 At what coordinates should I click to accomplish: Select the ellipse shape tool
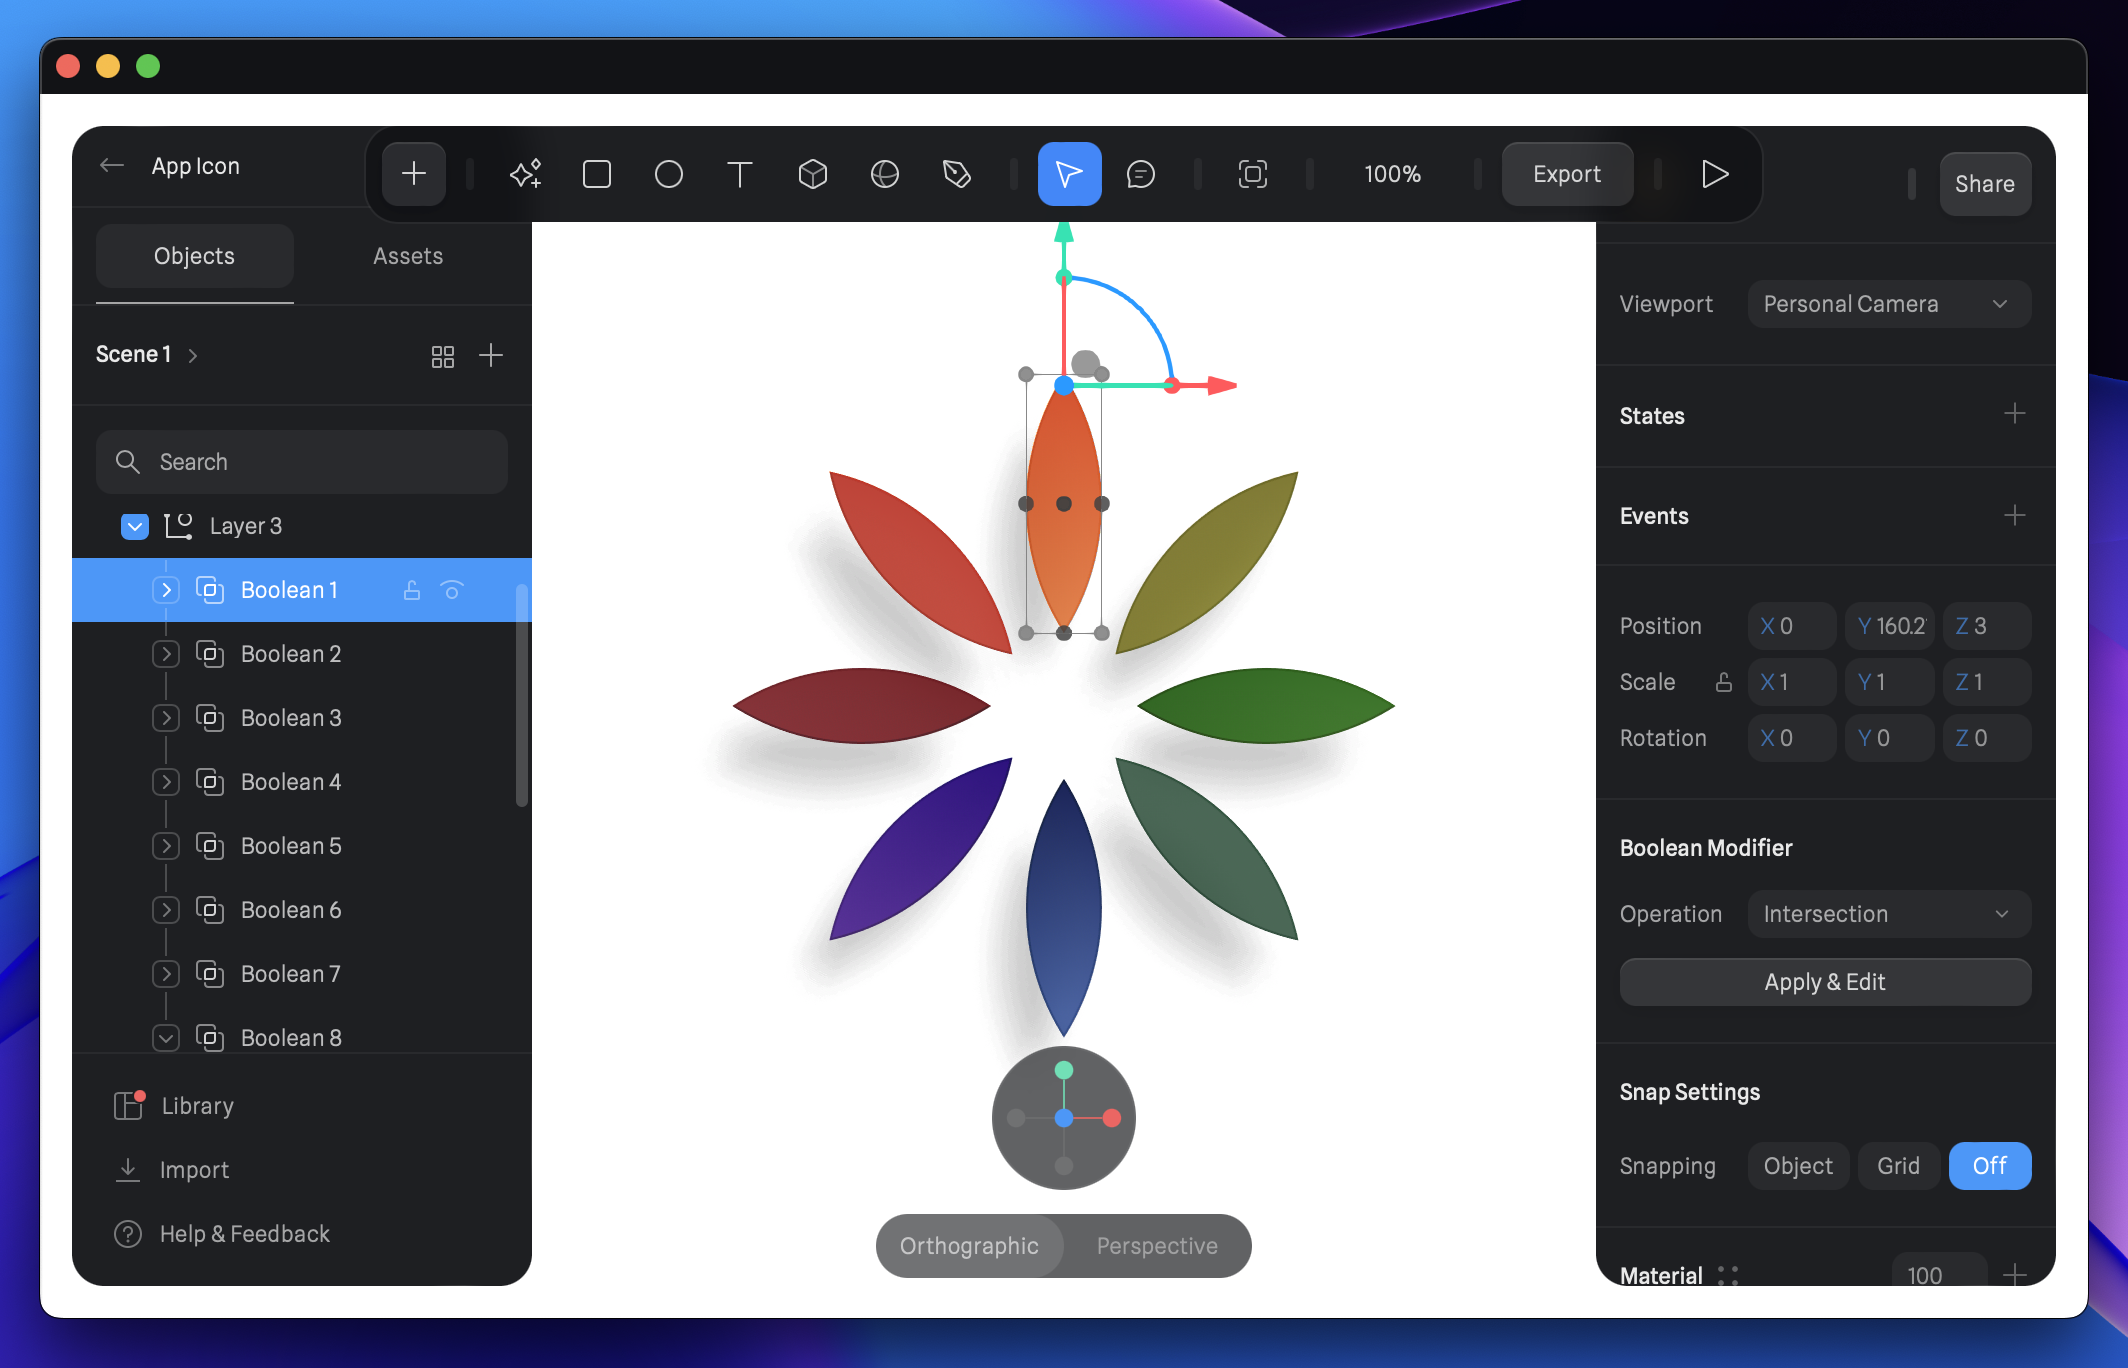coord(669,174)
